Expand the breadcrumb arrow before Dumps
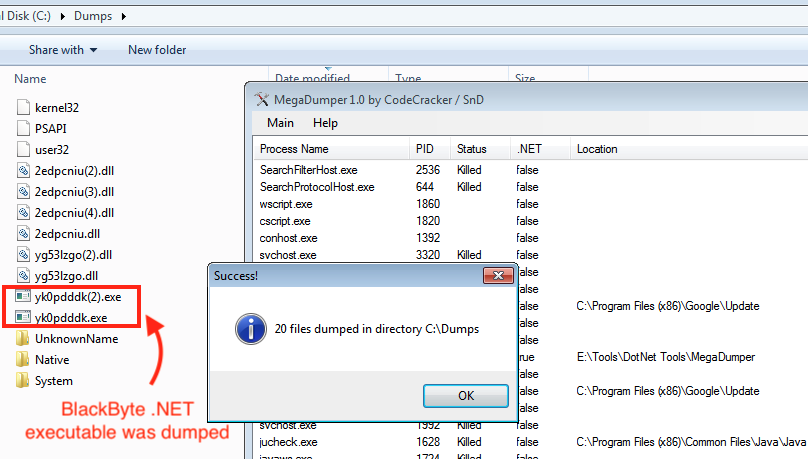The width and height of the screenshot is (808, 459). tap(64, 16)
